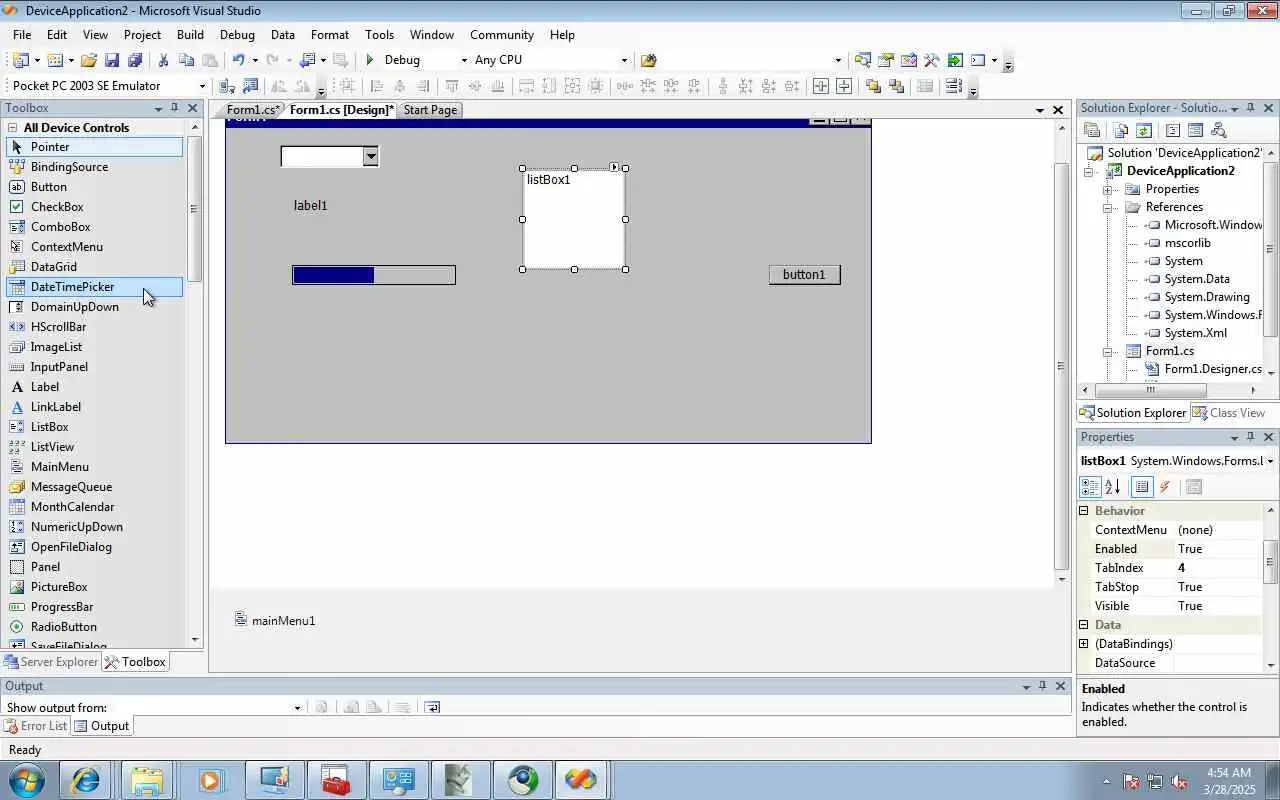The image size is (1280, 800).
Task: Click Center Horizontally layout icon
Action: [821, 86]
